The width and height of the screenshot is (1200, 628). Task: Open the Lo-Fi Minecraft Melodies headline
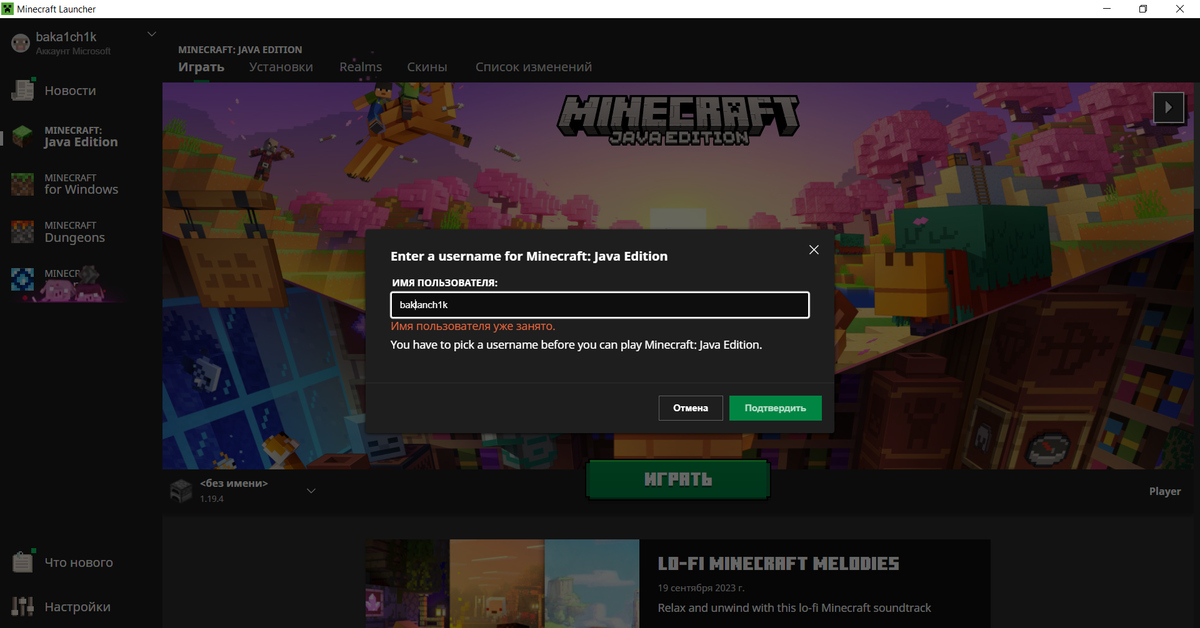coord(778,564)
